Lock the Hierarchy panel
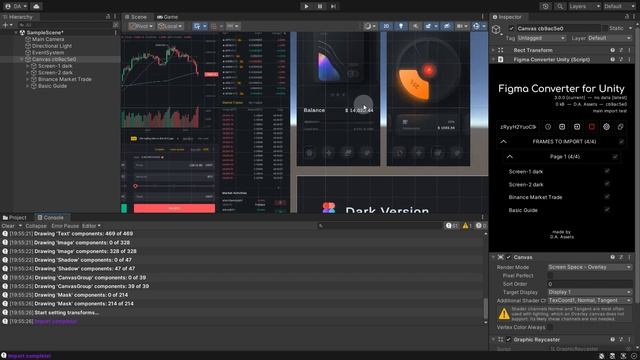Screen dimensions: 640x360 108,17
